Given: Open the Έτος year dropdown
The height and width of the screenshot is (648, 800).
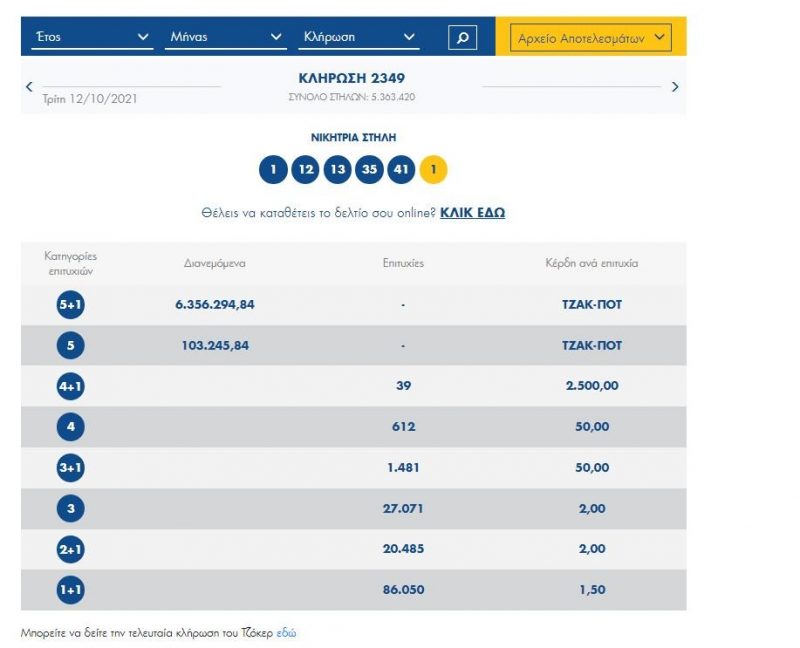Looking at the screenshot, I should coord(91,38).
